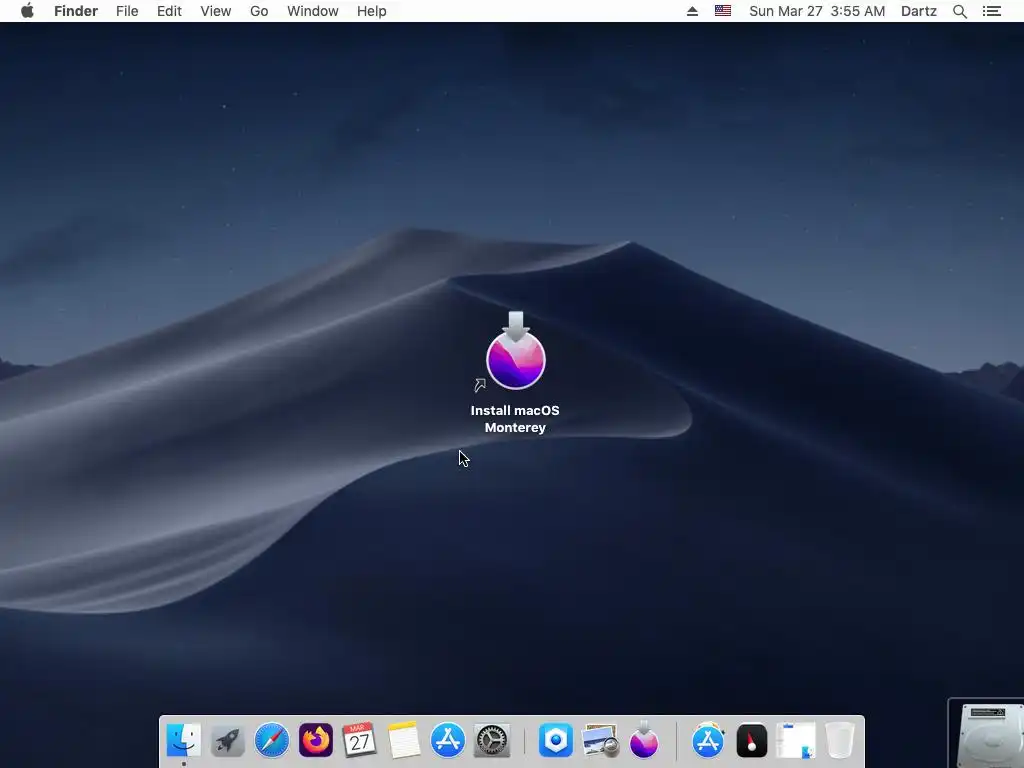Open the Trash in the Dock
The height and width of the screenshot is (768, 1024).
pos(840,741)
